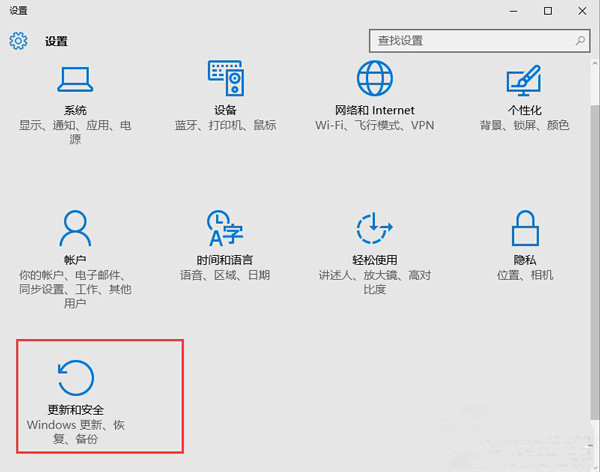Click description 背景、锁屏、颜色

click(524, 125)
